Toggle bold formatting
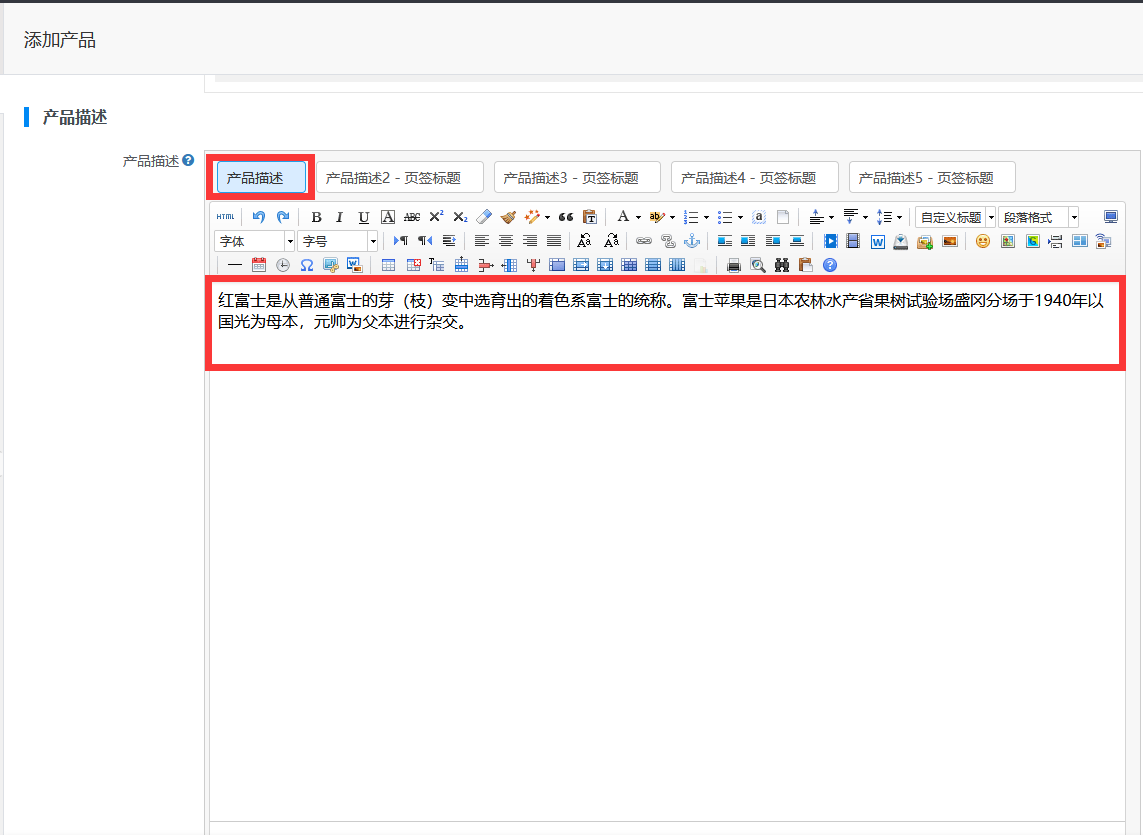This screenshot has height=835, width=1143. tap(316, 217)
